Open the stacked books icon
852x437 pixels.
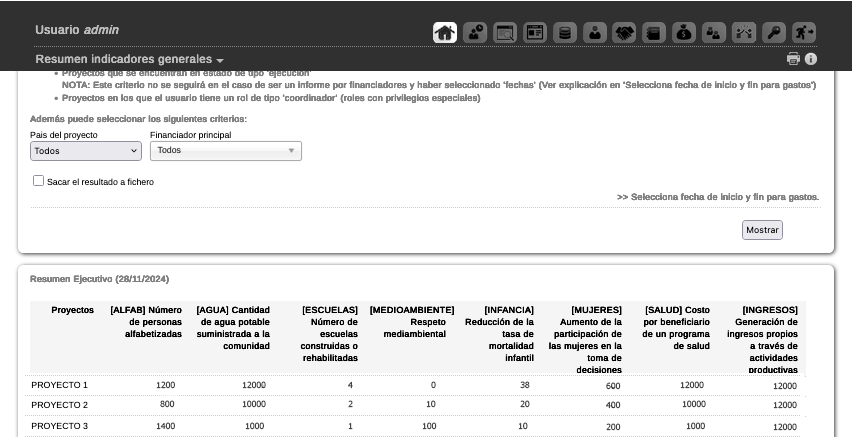click(x=654, y=33)
